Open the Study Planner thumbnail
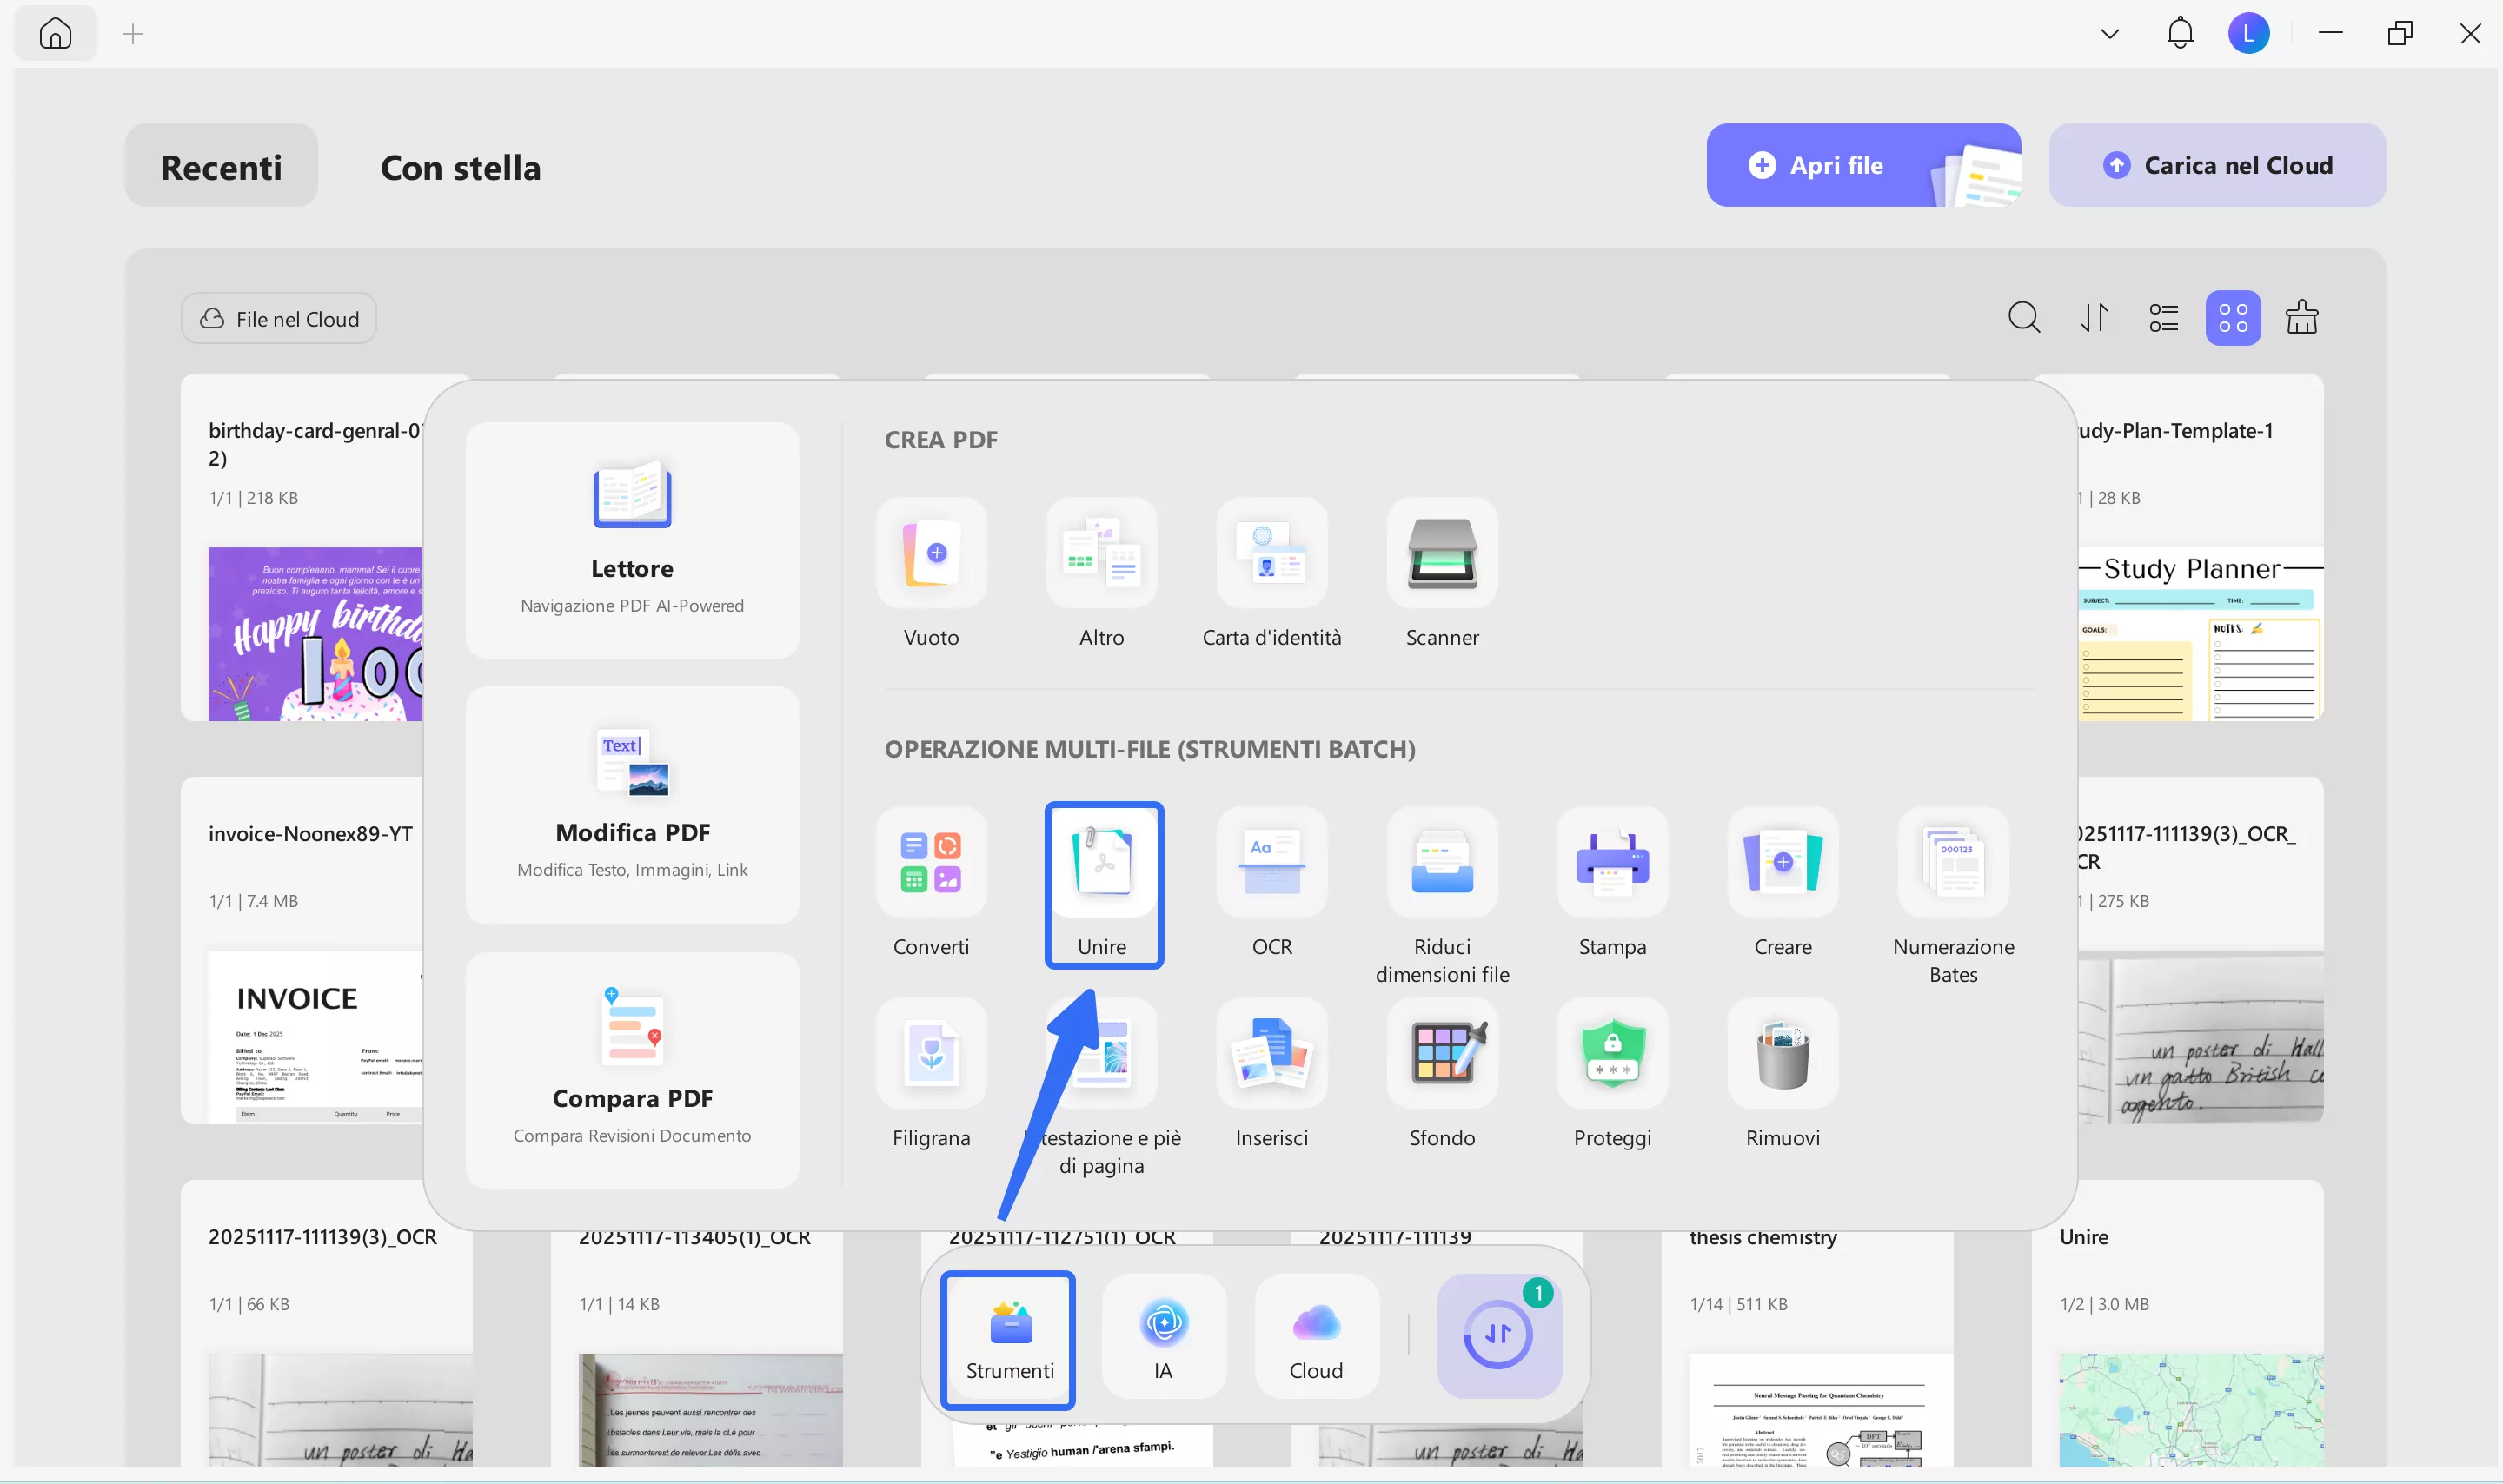Viewport: 2503px width, 1484px height. tap(2198, 633)
